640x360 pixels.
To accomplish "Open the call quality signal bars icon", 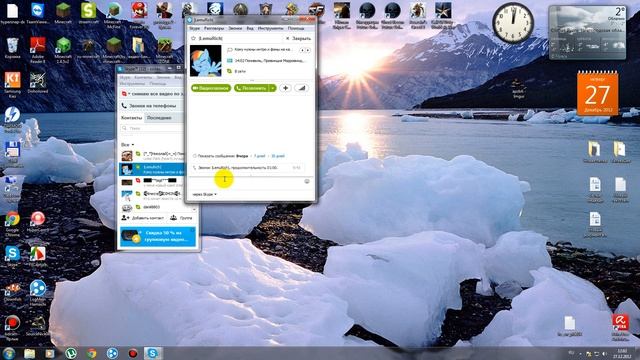I will [301, 88].
